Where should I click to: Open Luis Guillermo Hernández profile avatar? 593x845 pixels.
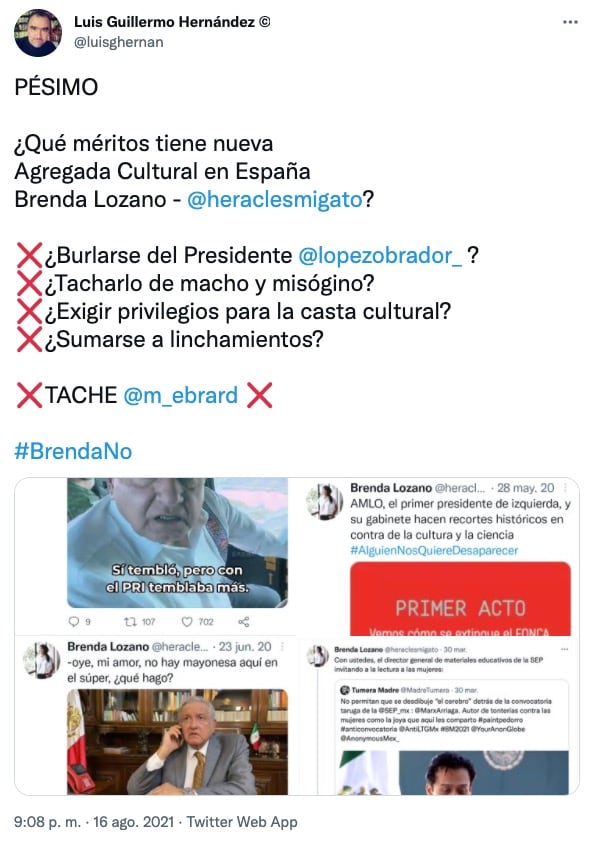point(38,33)
